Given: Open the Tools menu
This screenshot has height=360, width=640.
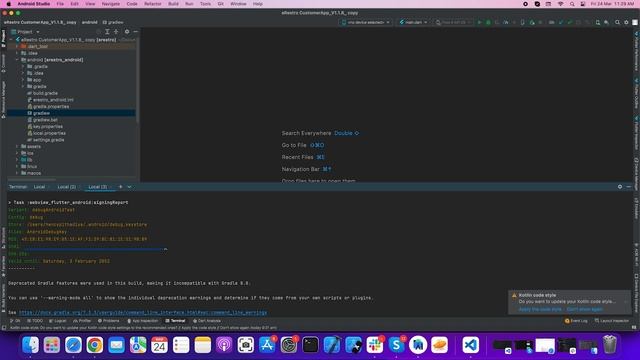Looking at the screenshot, I should click(x=205, y=4).
